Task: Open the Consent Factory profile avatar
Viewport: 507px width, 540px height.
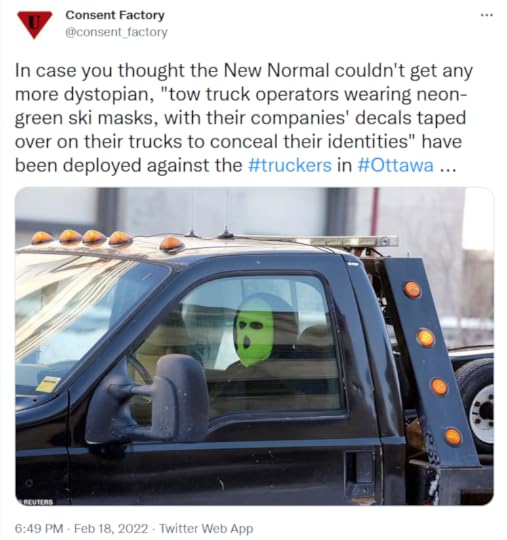Action: pyautogui.click(x=34, y=24)
